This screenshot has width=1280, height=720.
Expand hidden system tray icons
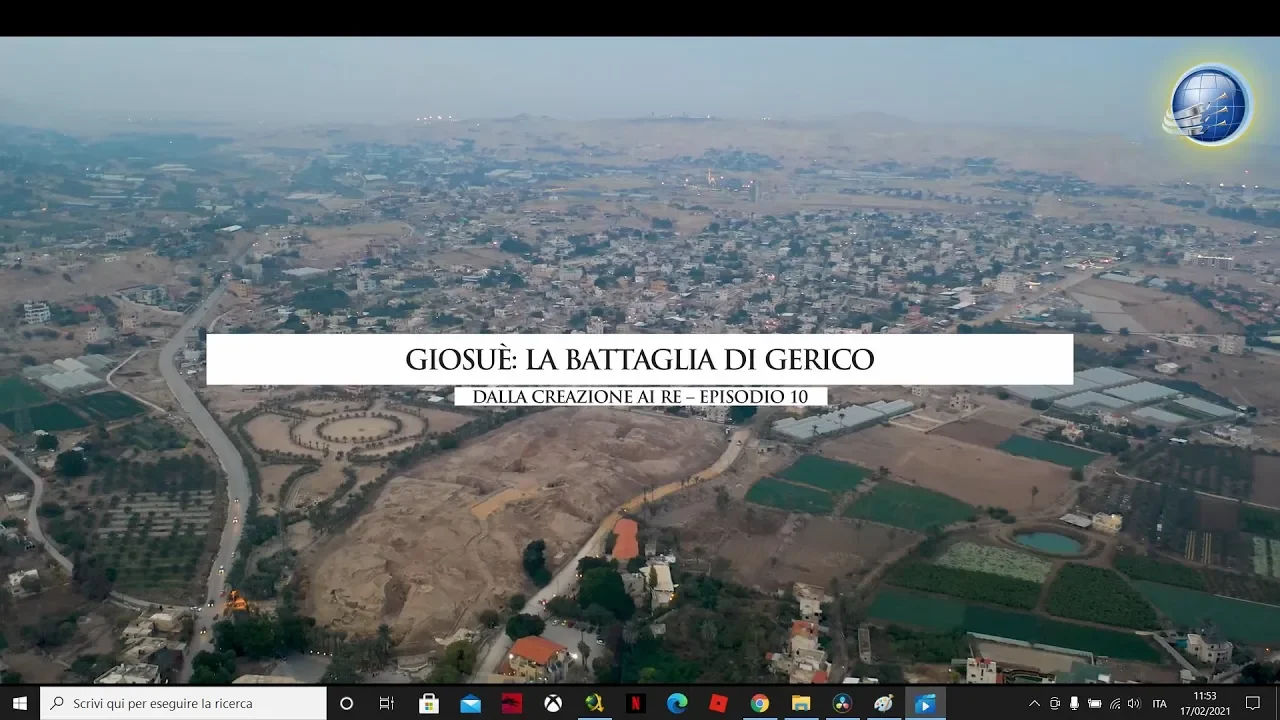click(1033, 703)
